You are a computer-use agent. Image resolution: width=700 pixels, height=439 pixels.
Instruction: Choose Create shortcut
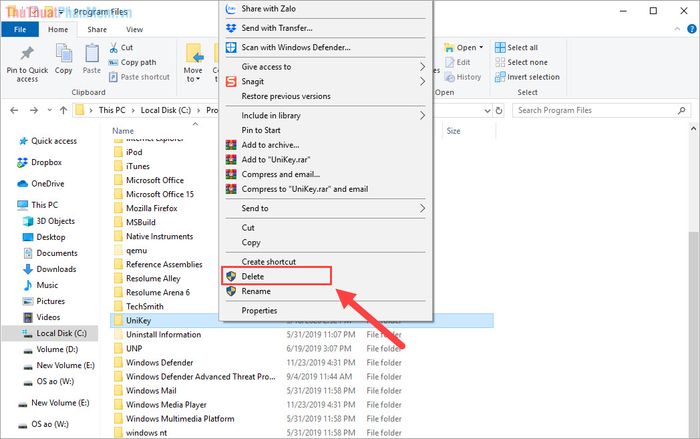pos(325,261)
